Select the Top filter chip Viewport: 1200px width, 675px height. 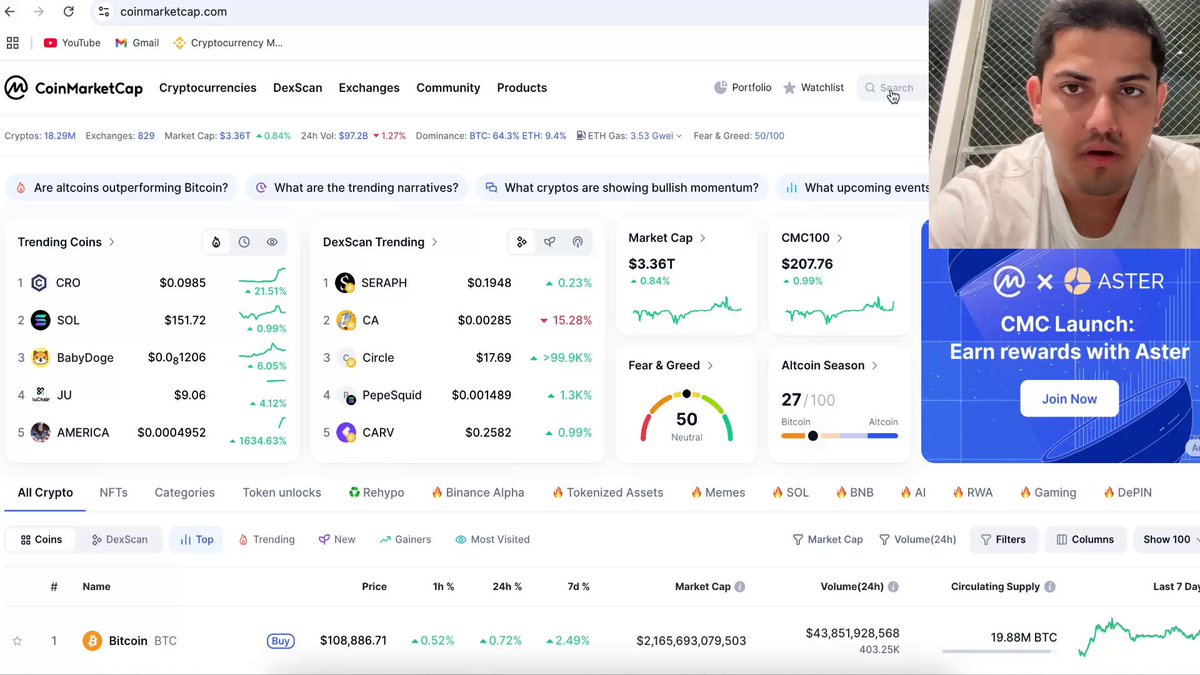197,539
